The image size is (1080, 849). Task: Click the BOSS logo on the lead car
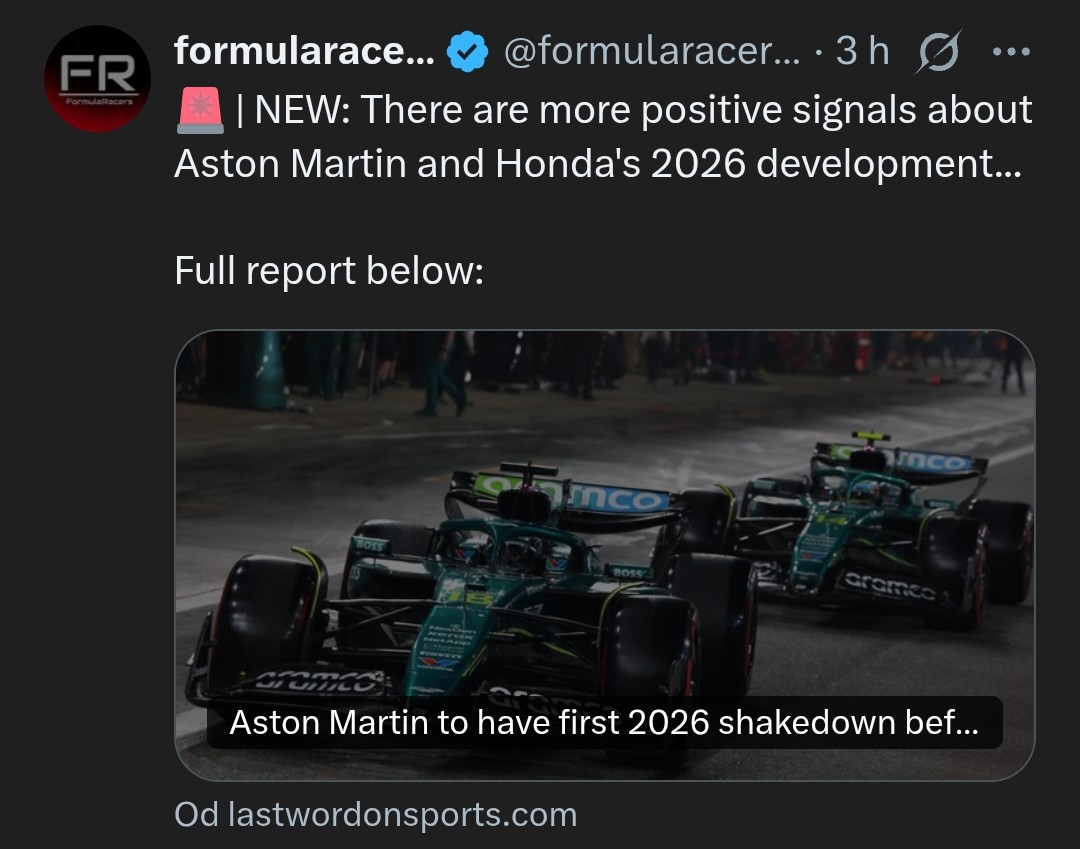coord(370,545)
